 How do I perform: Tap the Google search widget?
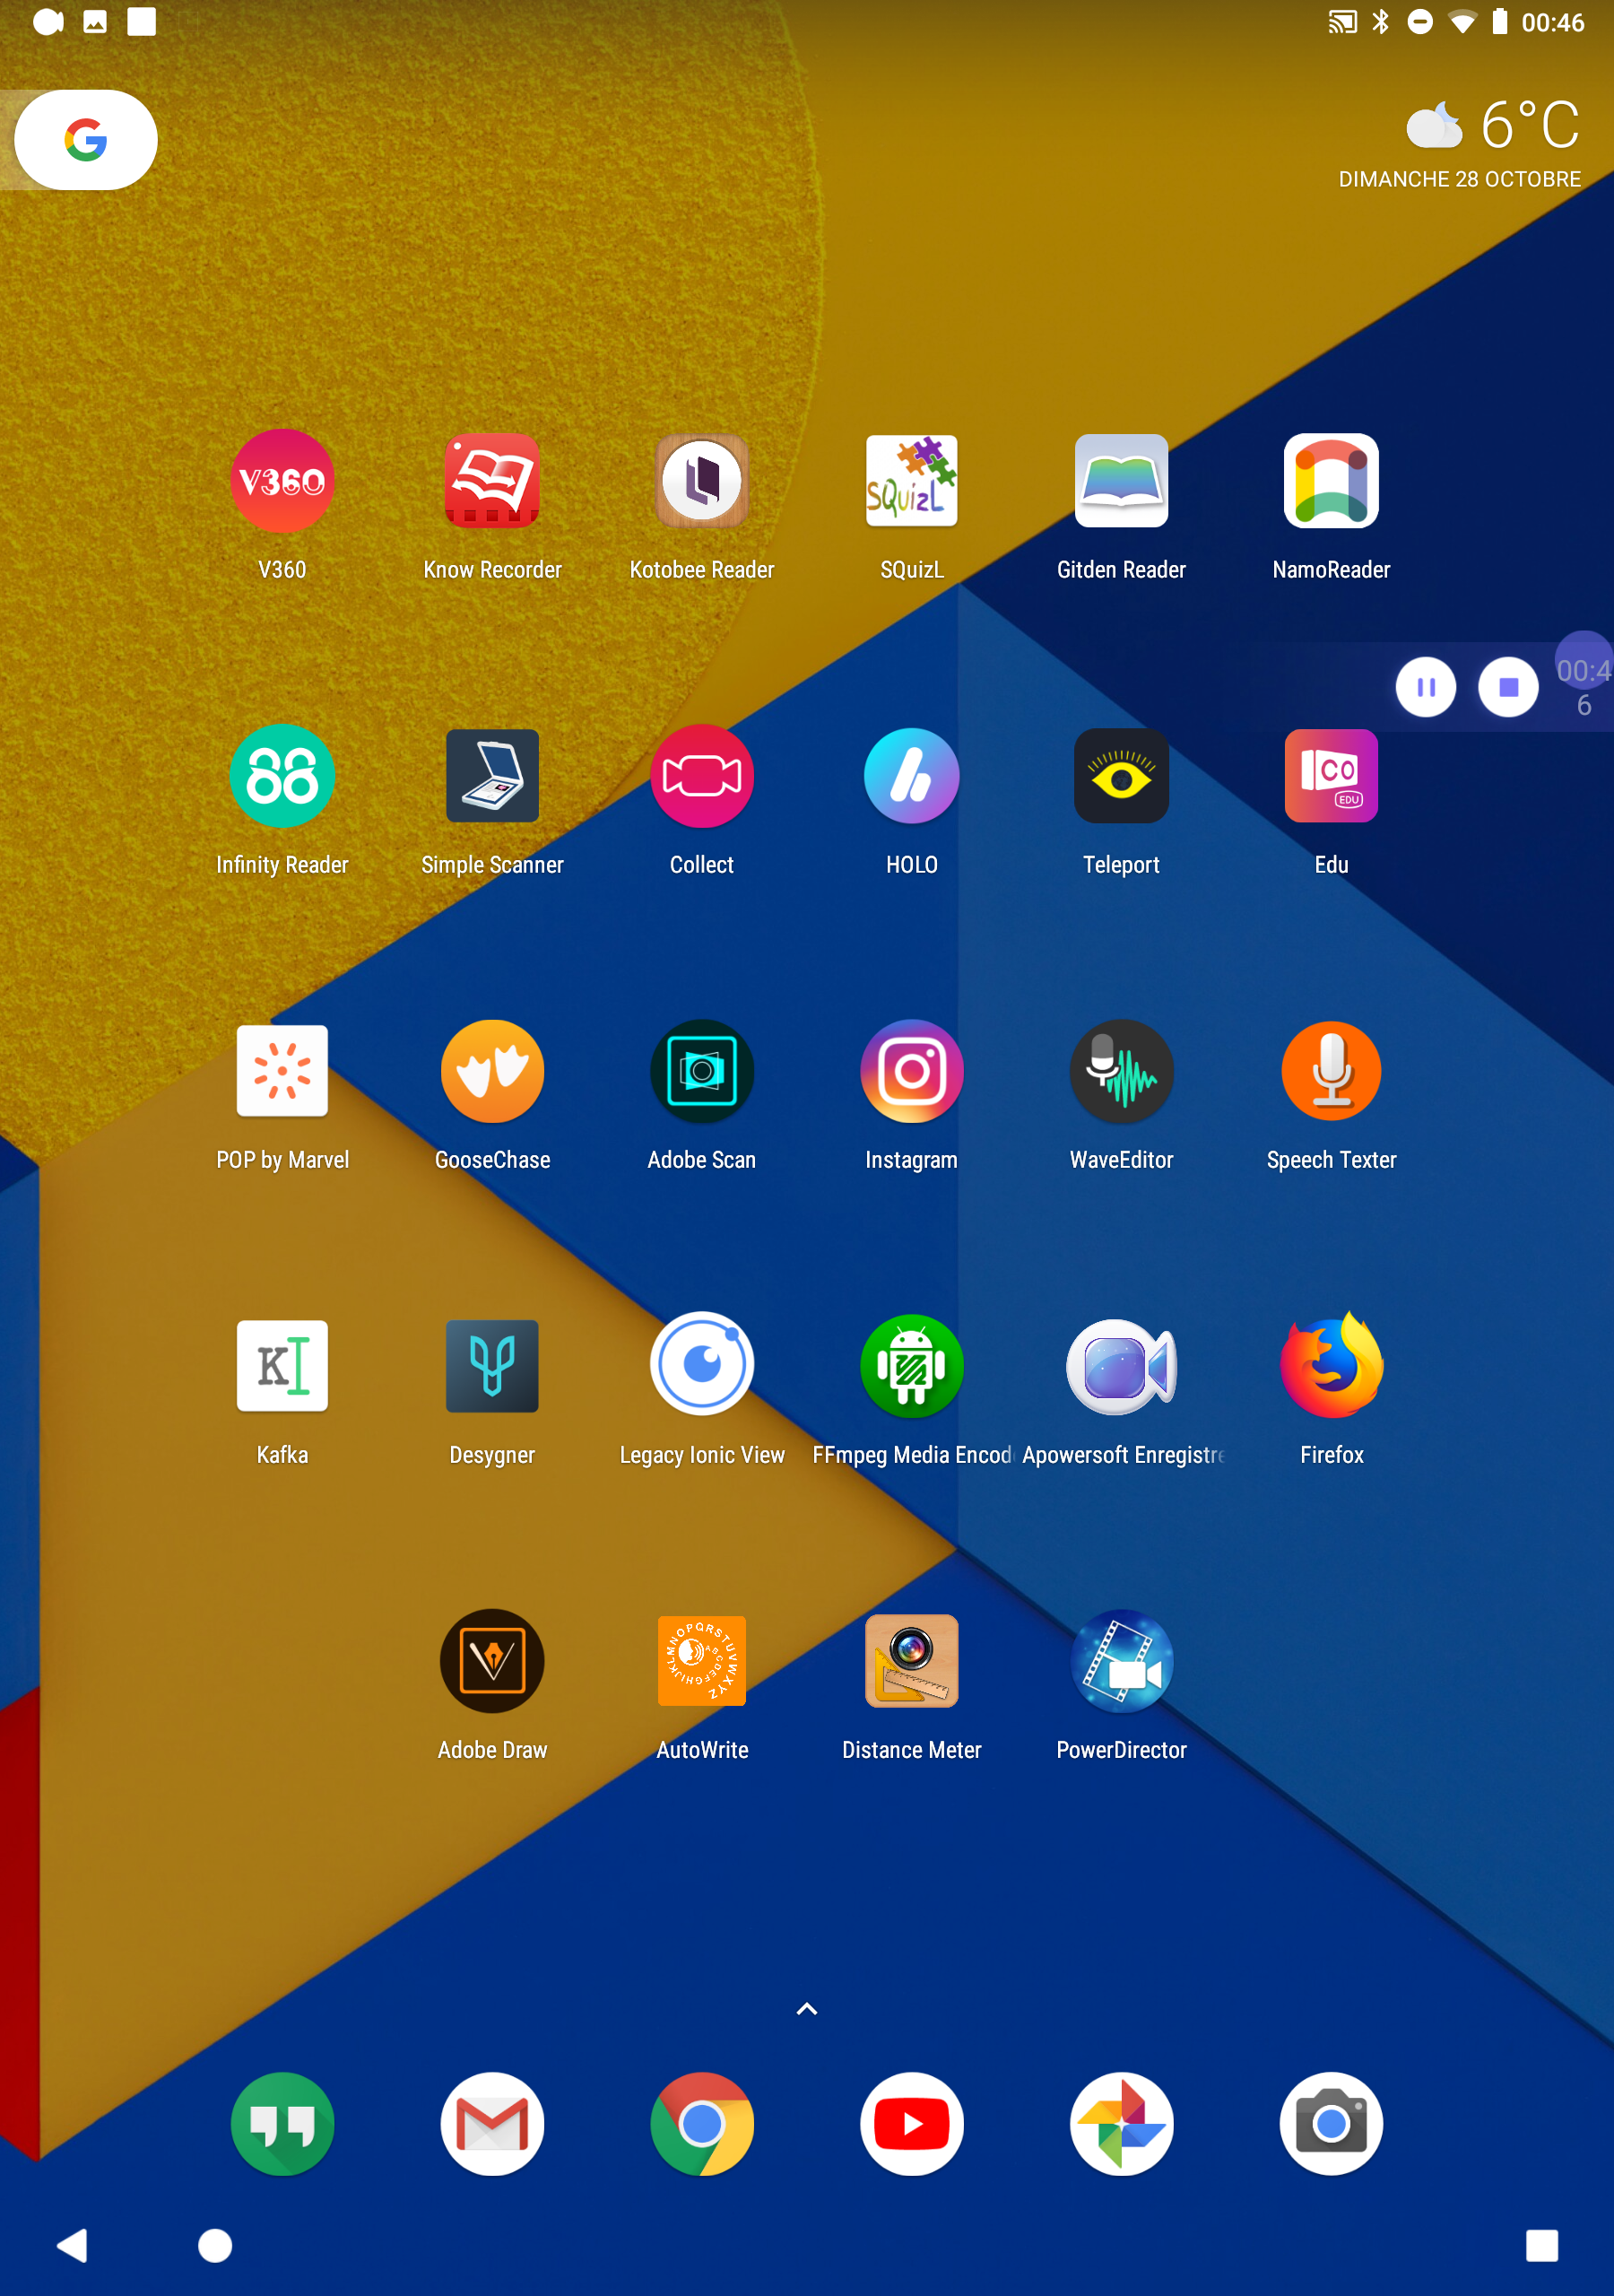pyautogui.click(x=86, y=140)
